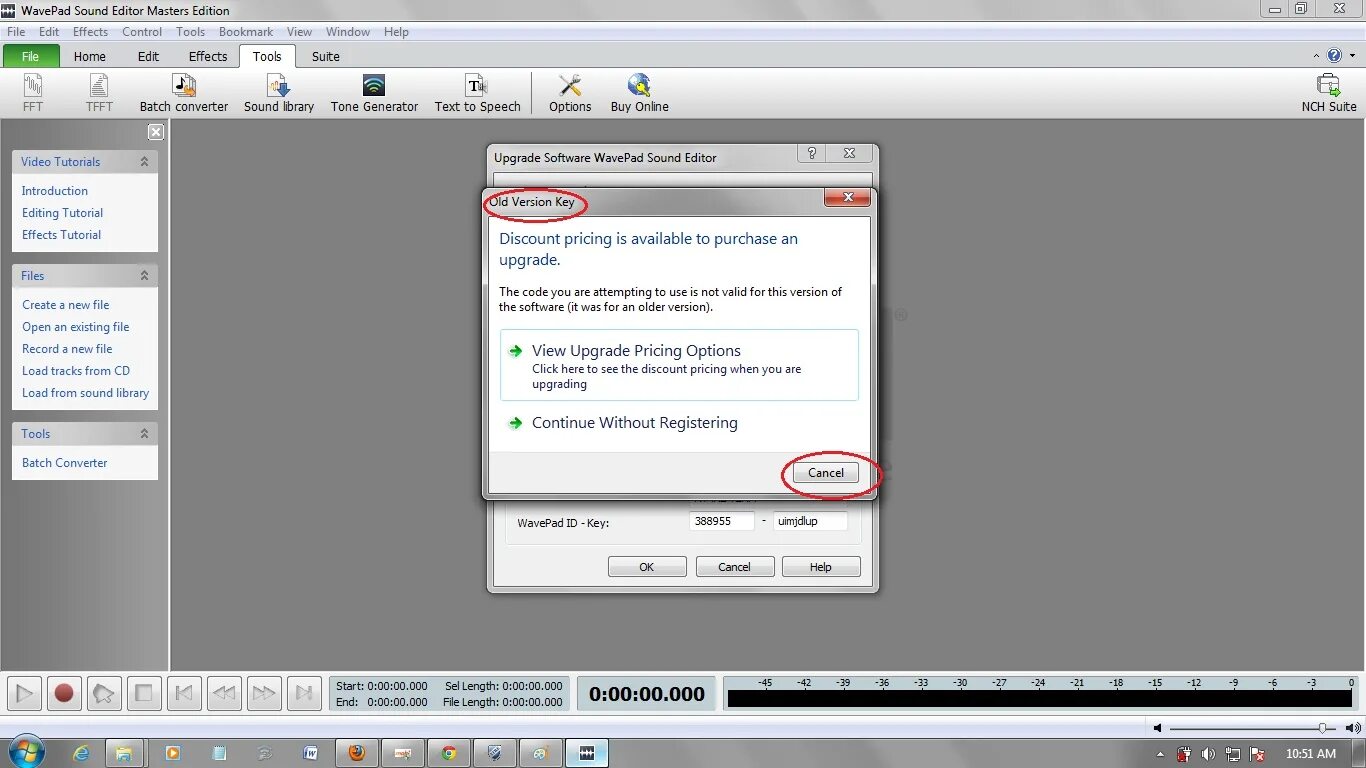
Task: Click the WavePad ID field with 388955
Action: click(x=722, y=521)
